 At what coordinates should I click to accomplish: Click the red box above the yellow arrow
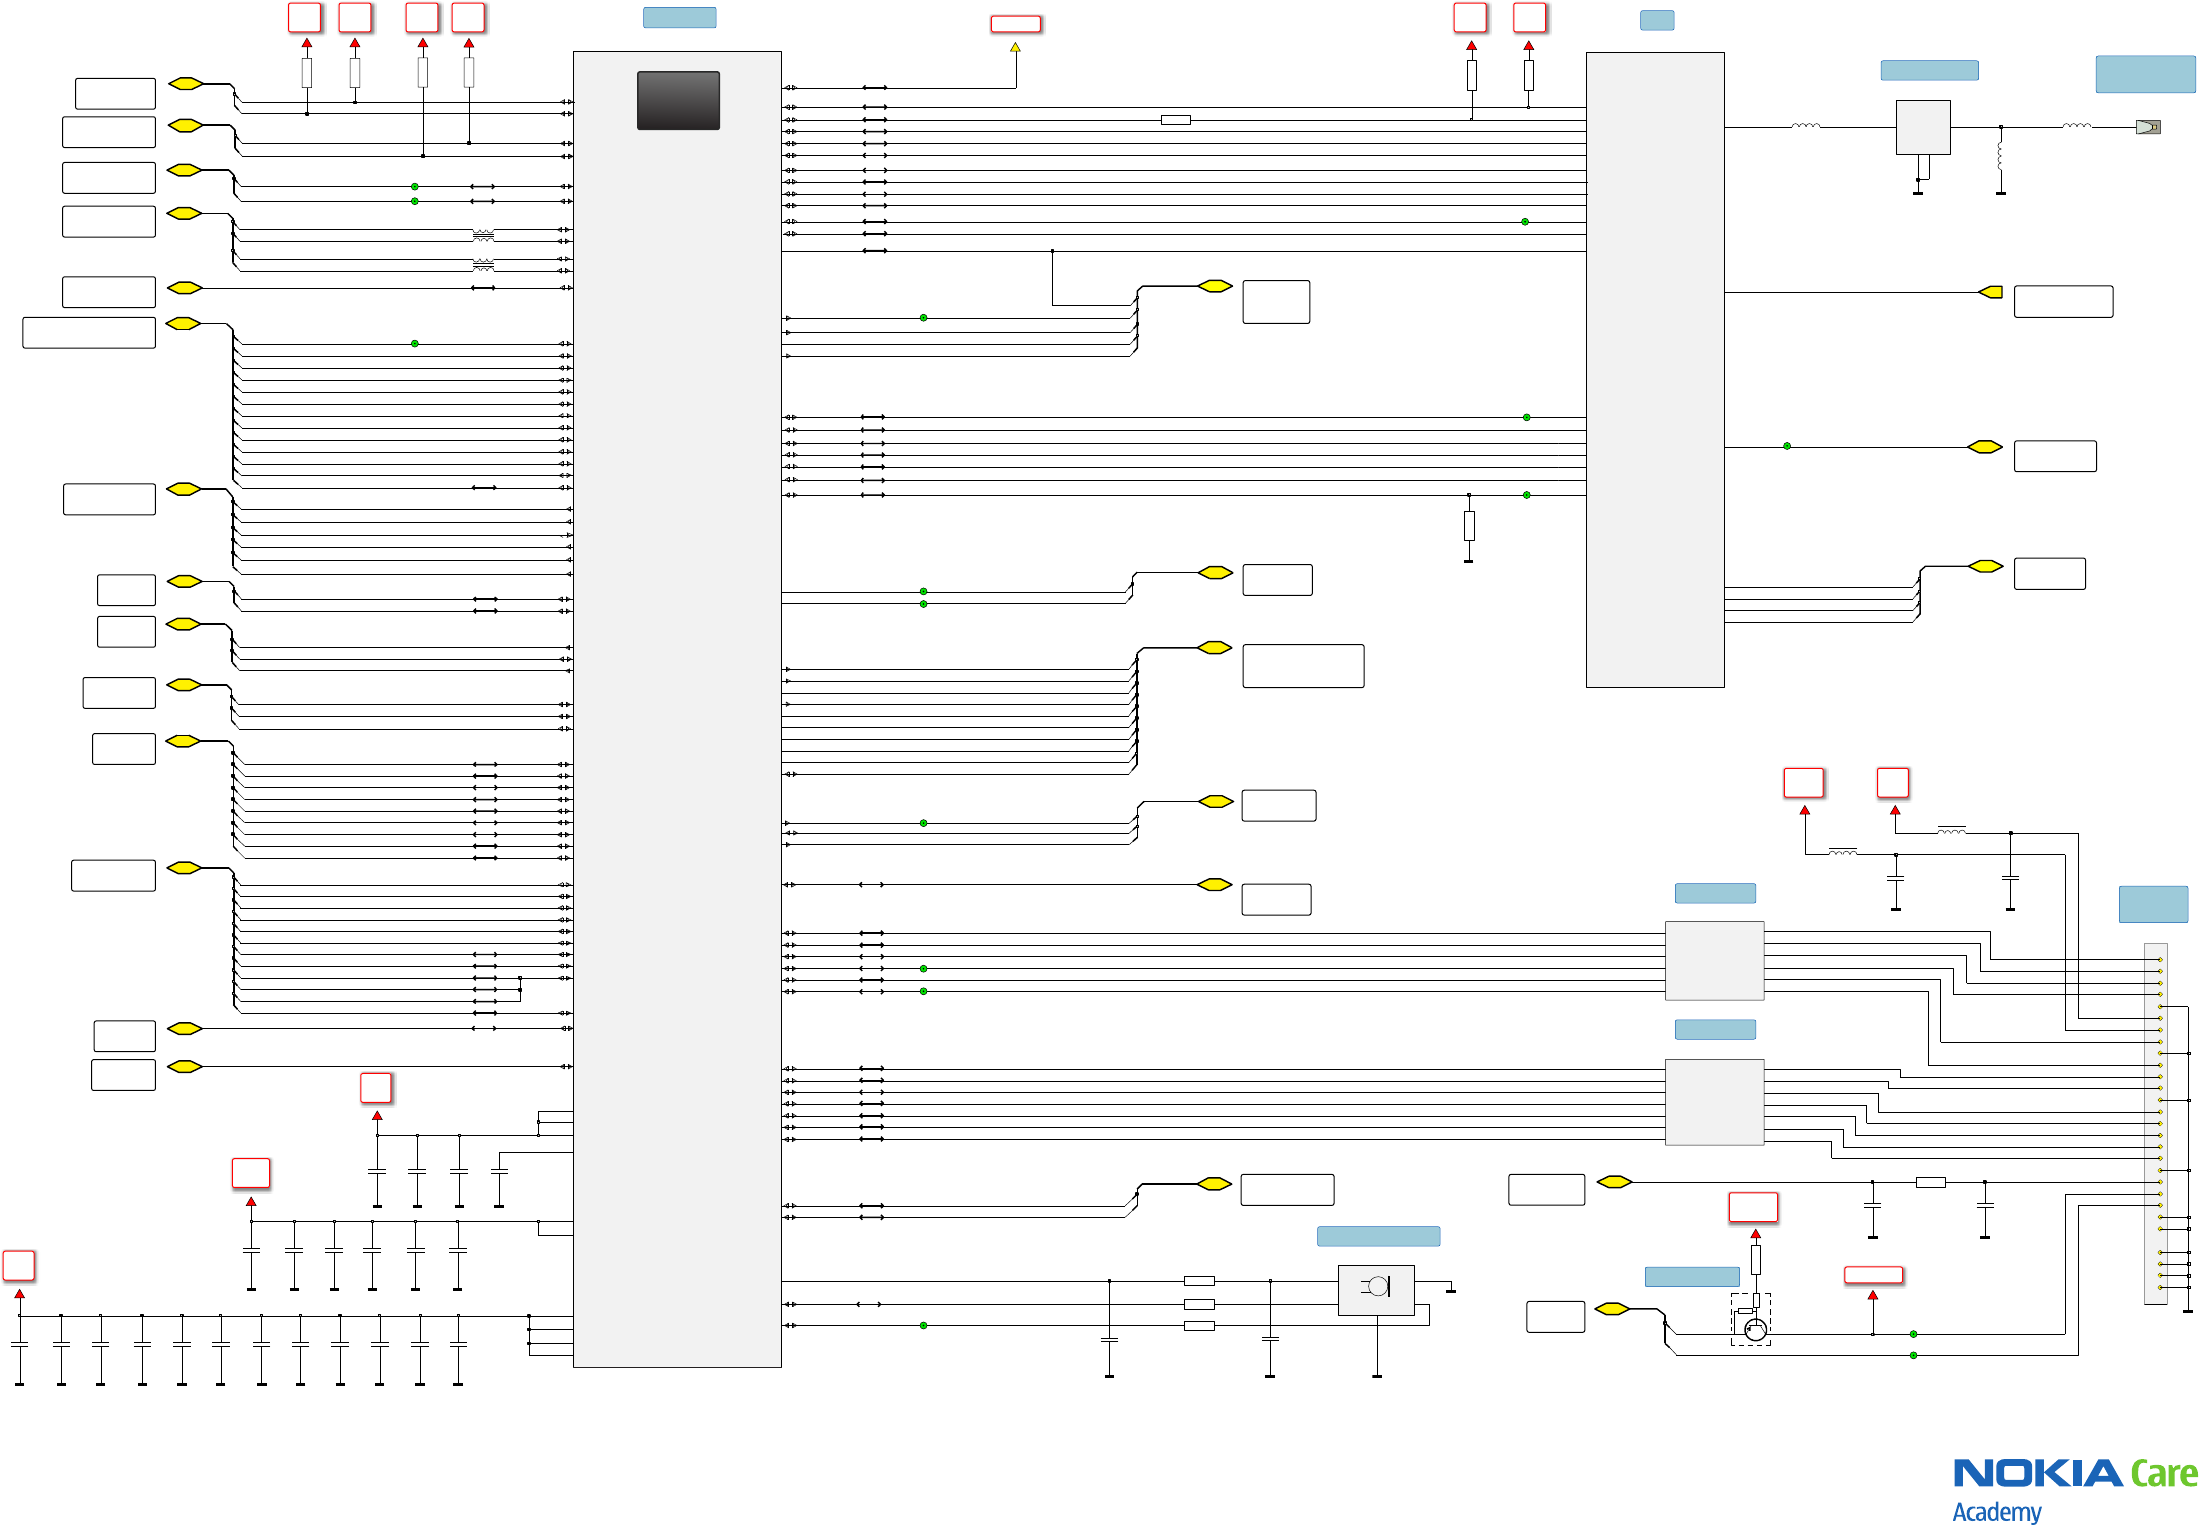(1015, 24)
